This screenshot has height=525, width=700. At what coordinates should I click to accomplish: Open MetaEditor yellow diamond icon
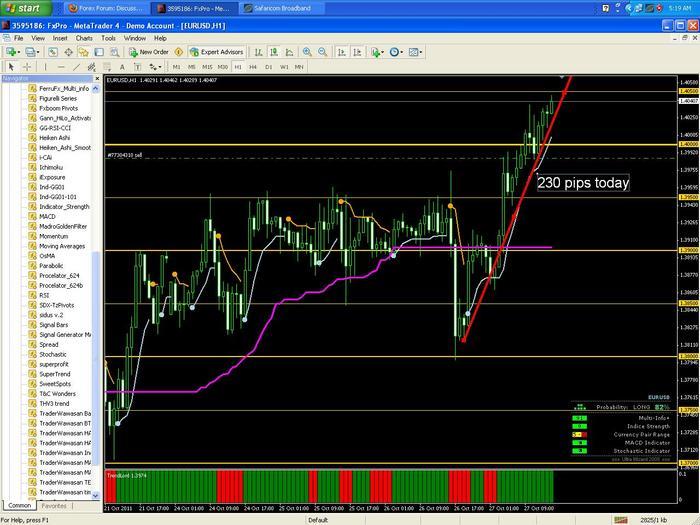tap(179, 52)
